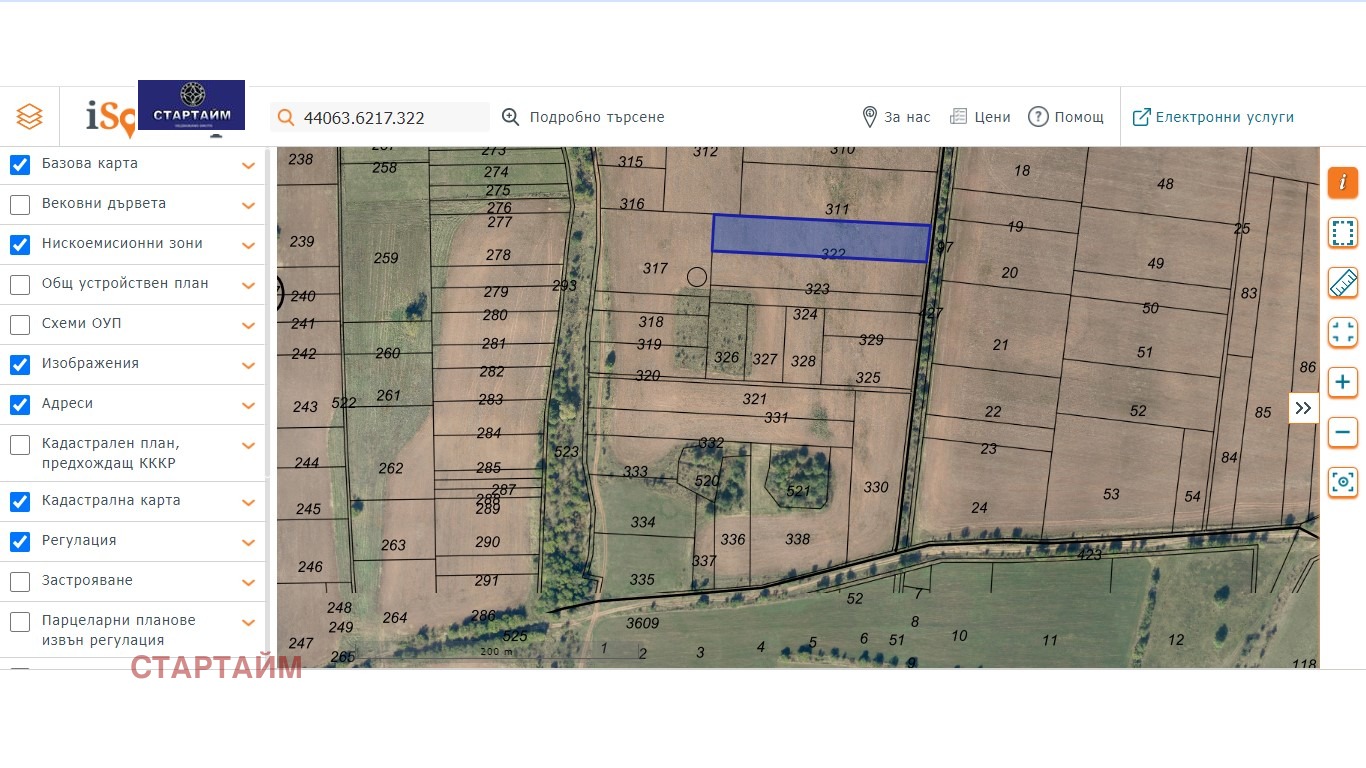Viewport: 1366px width, 768px height.
Task: Select the rectangle selection tool
Action: click(x=1342, y=233)
